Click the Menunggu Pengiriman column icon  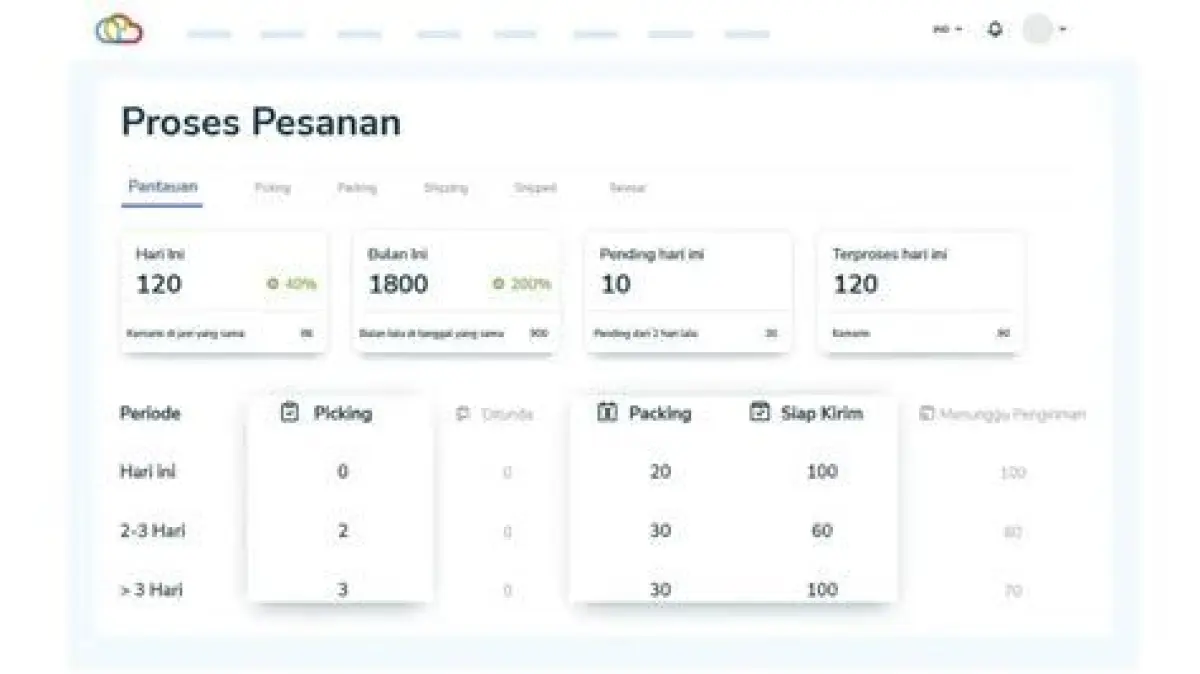coord(927,413)
